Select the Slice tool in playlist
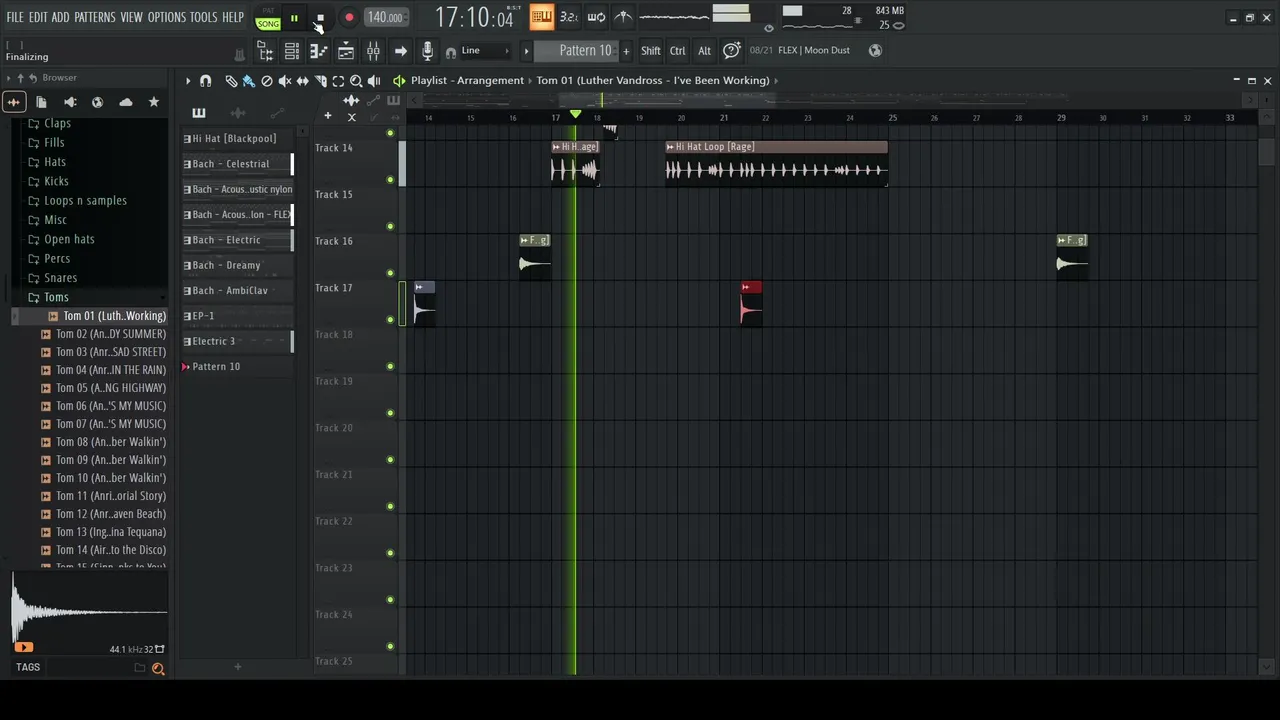The image size is (1280, 720). (x=321, y=81)
